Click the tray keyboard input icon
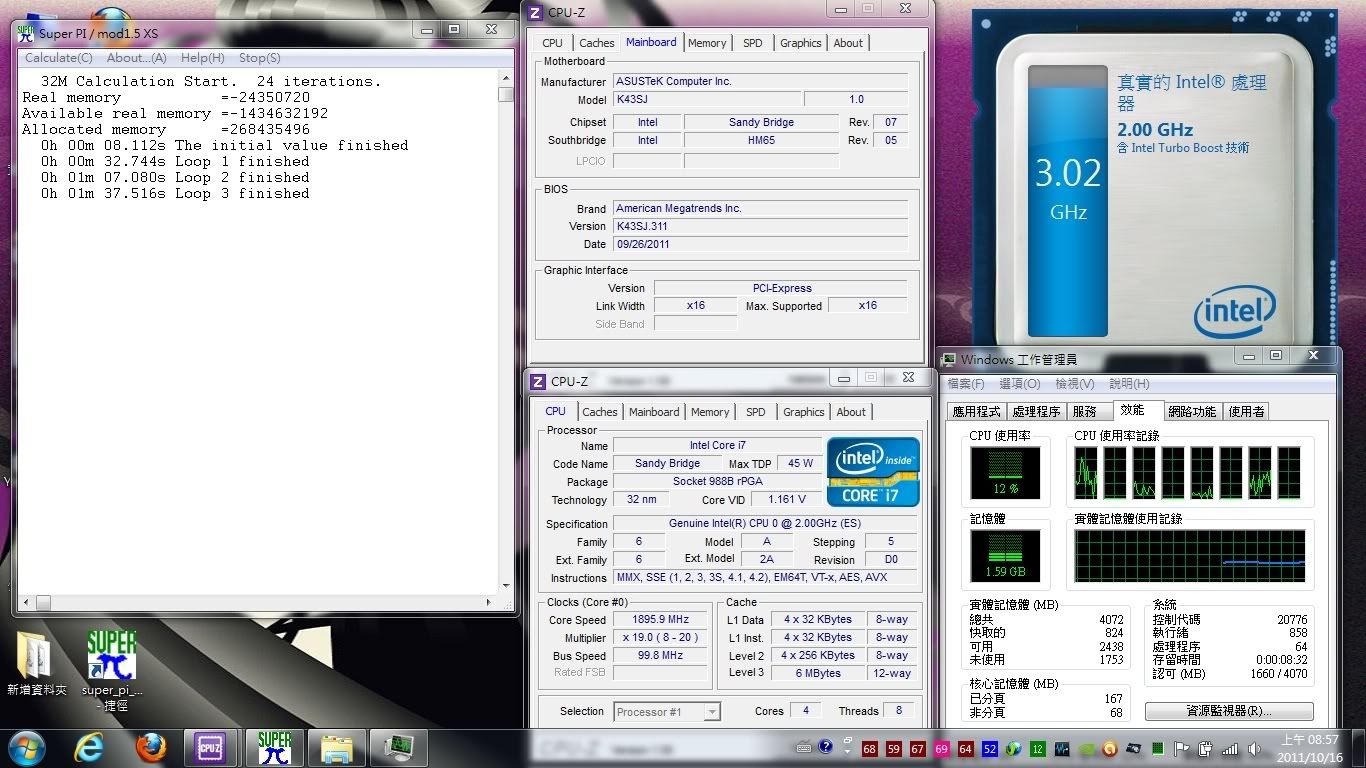The height and width of the screenshot is (768, 1366). [x=806, y=748]
